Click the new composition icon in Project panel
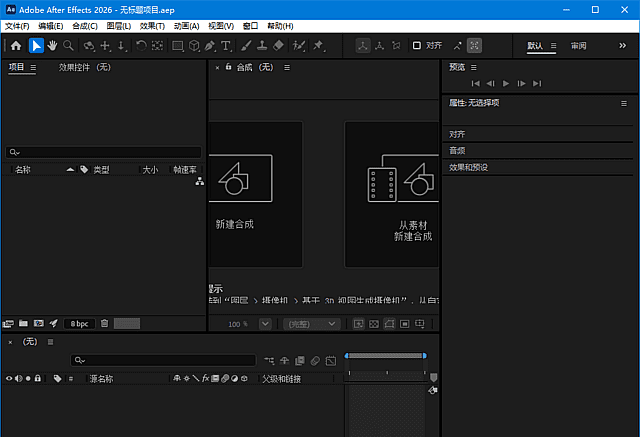Screen dimensions: 640x437 [x=39, y=324]
